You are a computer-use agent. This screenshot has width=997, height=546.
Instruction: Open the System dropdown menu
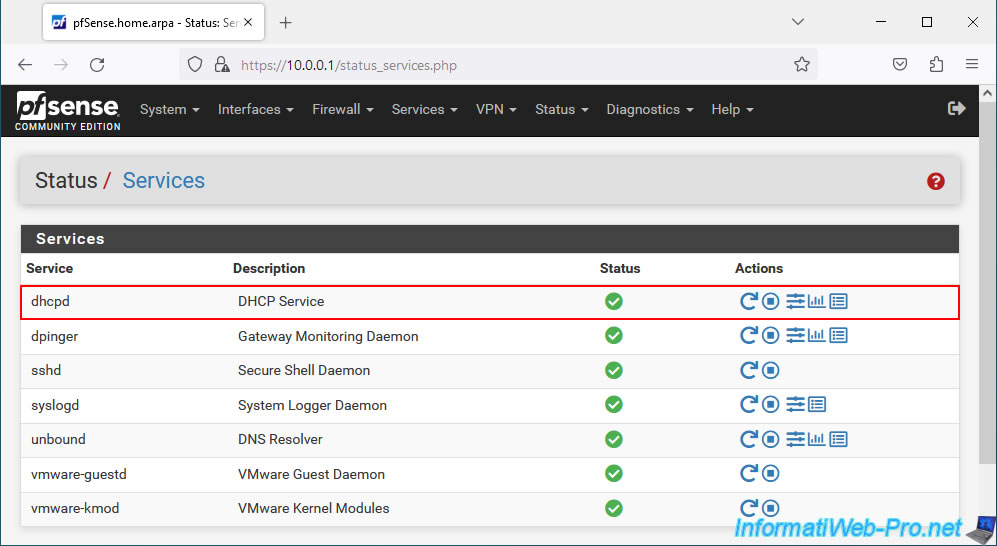coord(170,109)
